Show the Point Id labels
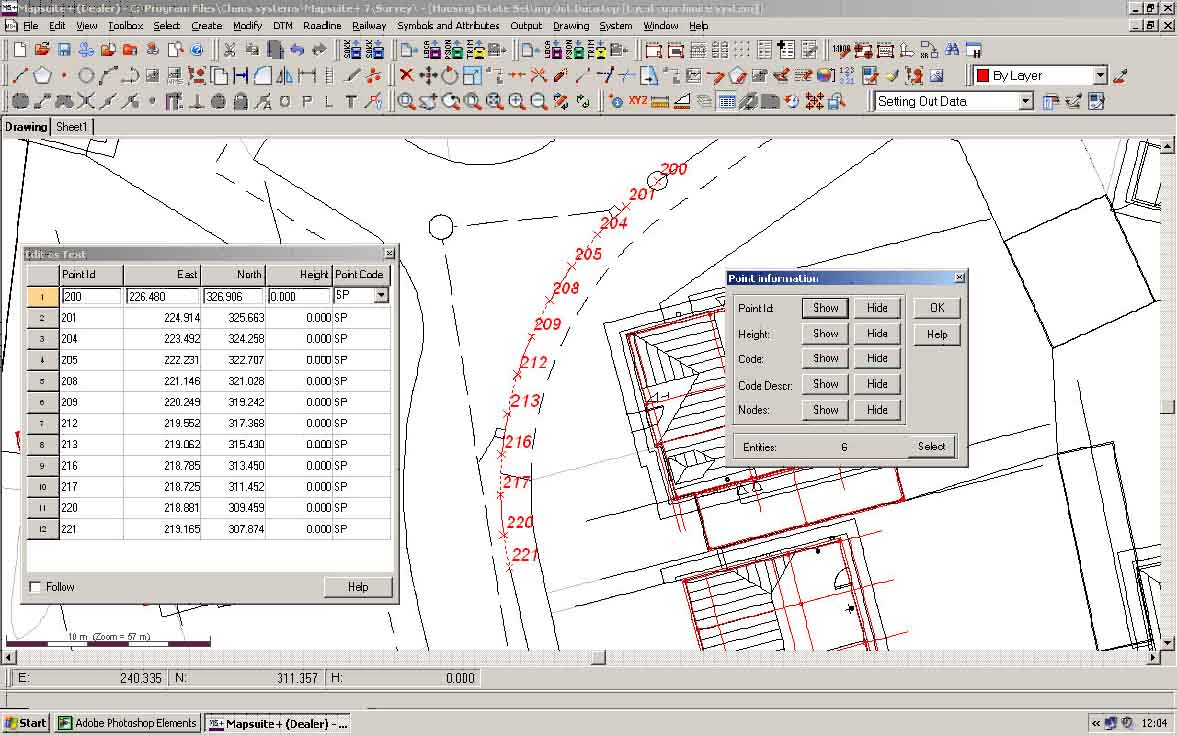This screenshot has height=735, width=1177. 824,308
